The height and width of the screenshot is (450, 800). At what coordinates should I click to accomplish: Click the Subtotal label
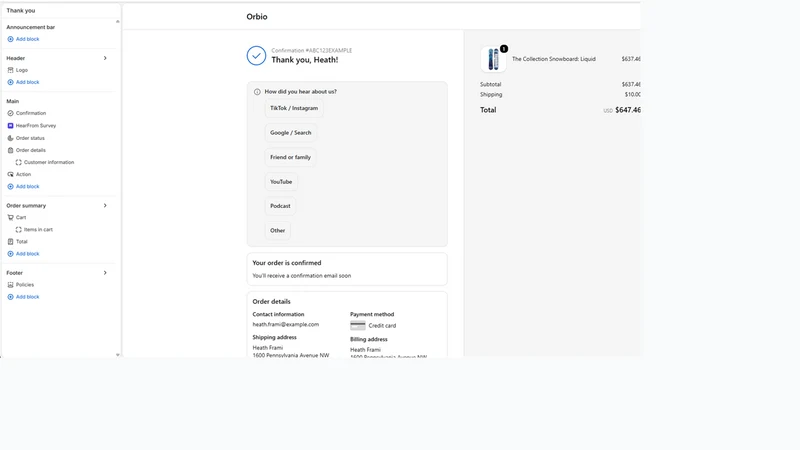click(x=490, y=84)
